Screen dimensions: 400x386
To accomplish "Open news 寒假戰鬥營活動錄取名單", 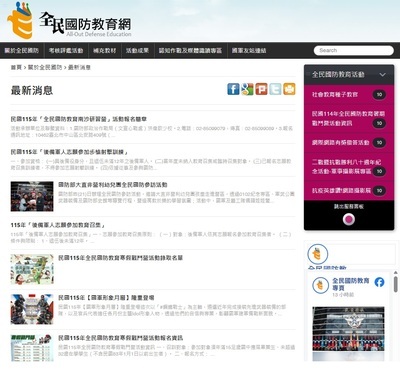I will click(x=121, y=258).
